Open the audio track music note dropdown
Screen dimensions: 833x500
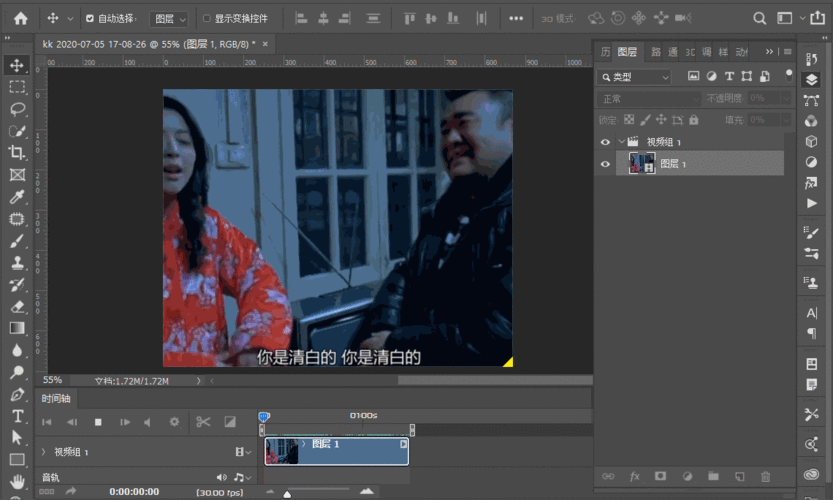click(243, 477)
